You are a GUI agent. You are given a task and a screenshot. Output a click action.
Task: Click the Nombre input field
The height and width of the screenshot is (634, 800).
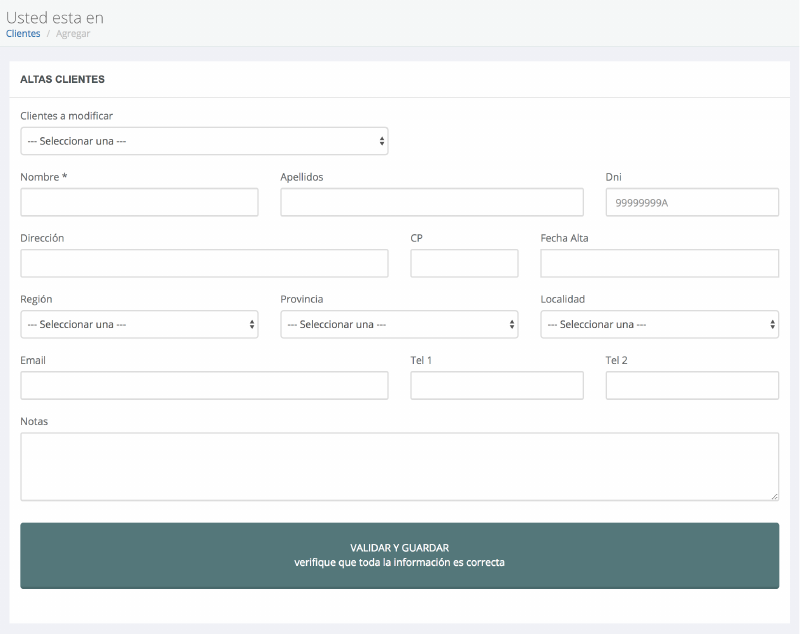(x=139, y=202)
